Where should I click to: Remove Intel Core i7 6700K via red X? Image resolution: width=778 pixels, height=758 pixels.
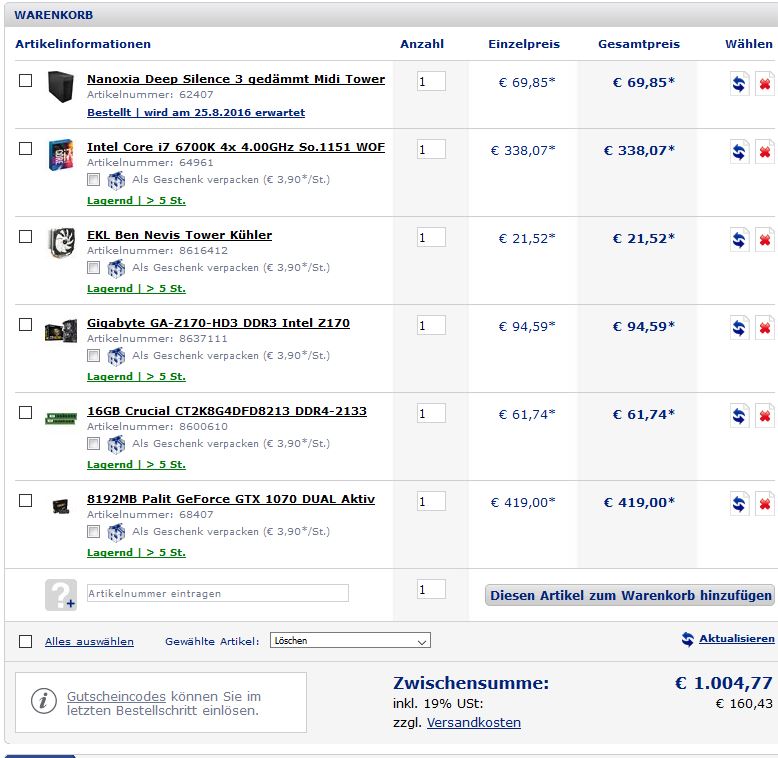765,151
